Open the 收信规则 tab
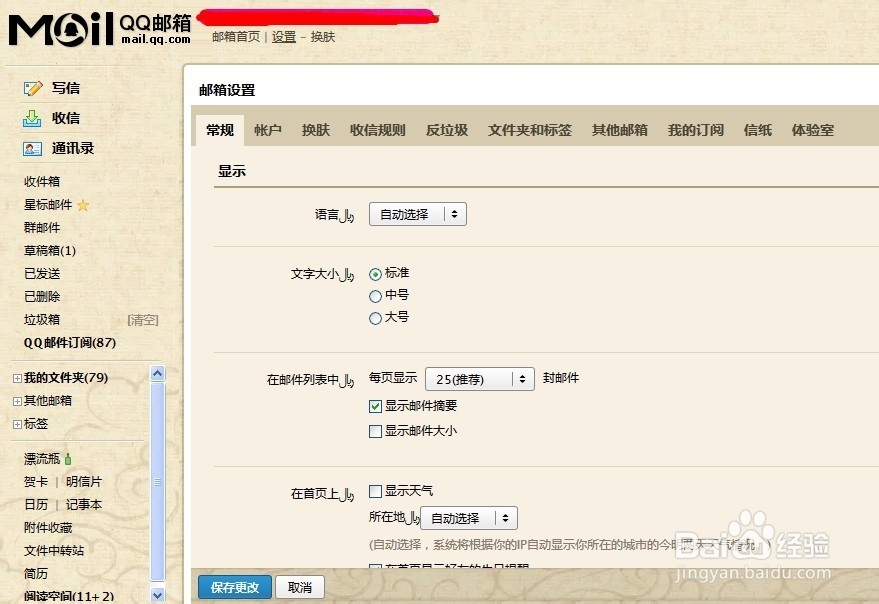Screen dimensions: 879x604 pyautogui.click(x=377, y=129)
